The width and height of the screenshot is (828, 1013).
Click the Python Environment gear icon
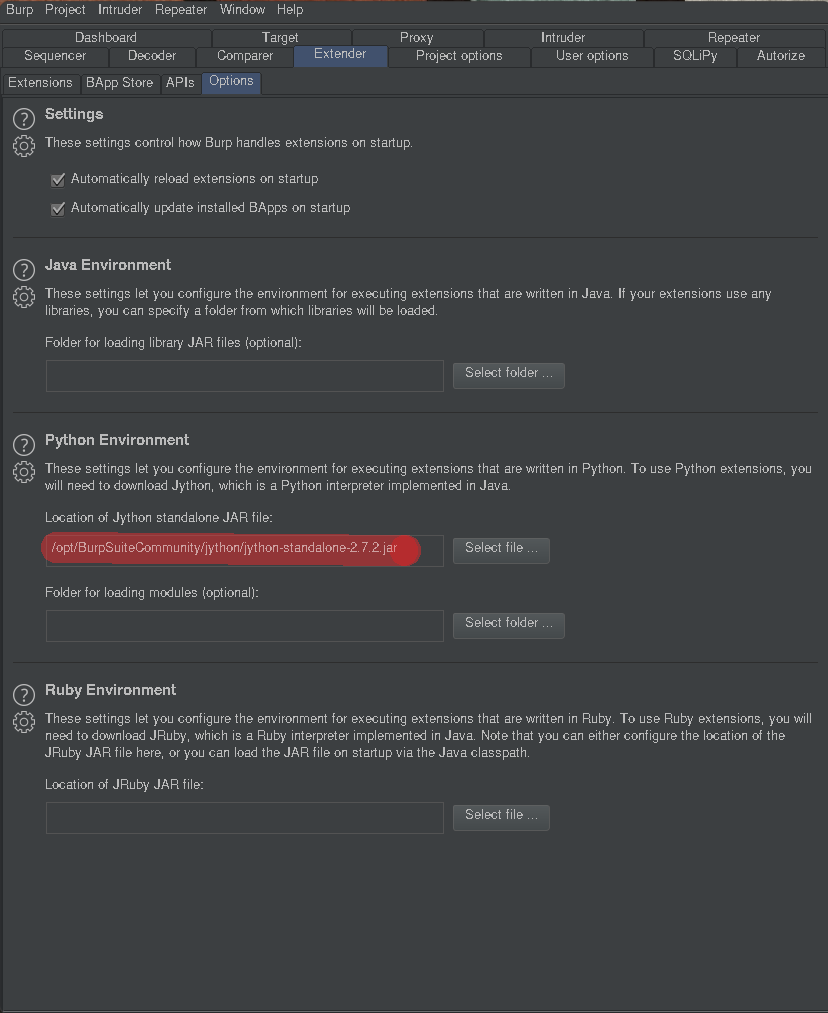point(24,472)
